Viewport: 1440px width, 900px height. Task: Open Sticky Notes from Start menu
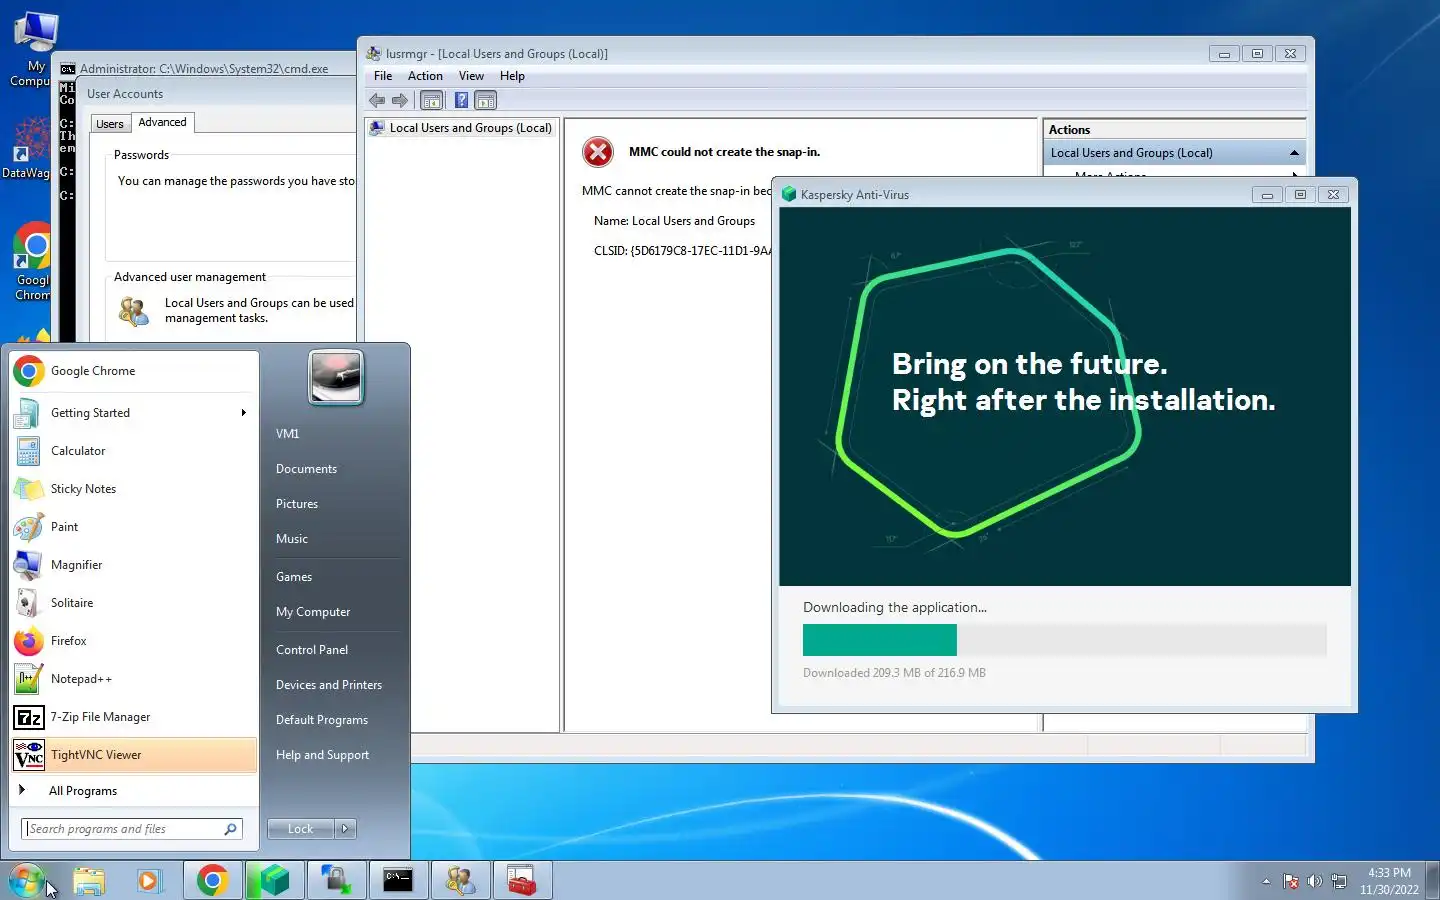(134, 489)
